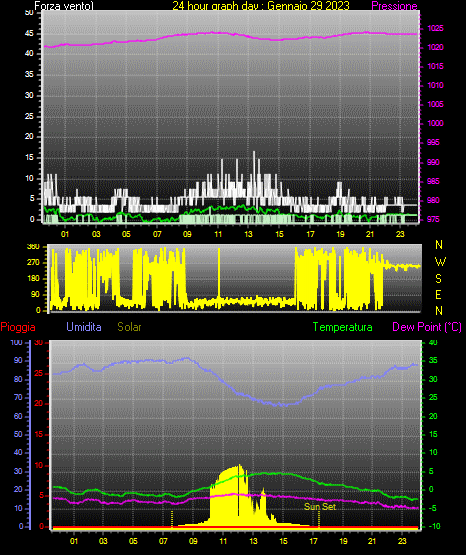Click the Temperatura legend label
This screenshot has width=466, height=555.
tap(343, 327)
